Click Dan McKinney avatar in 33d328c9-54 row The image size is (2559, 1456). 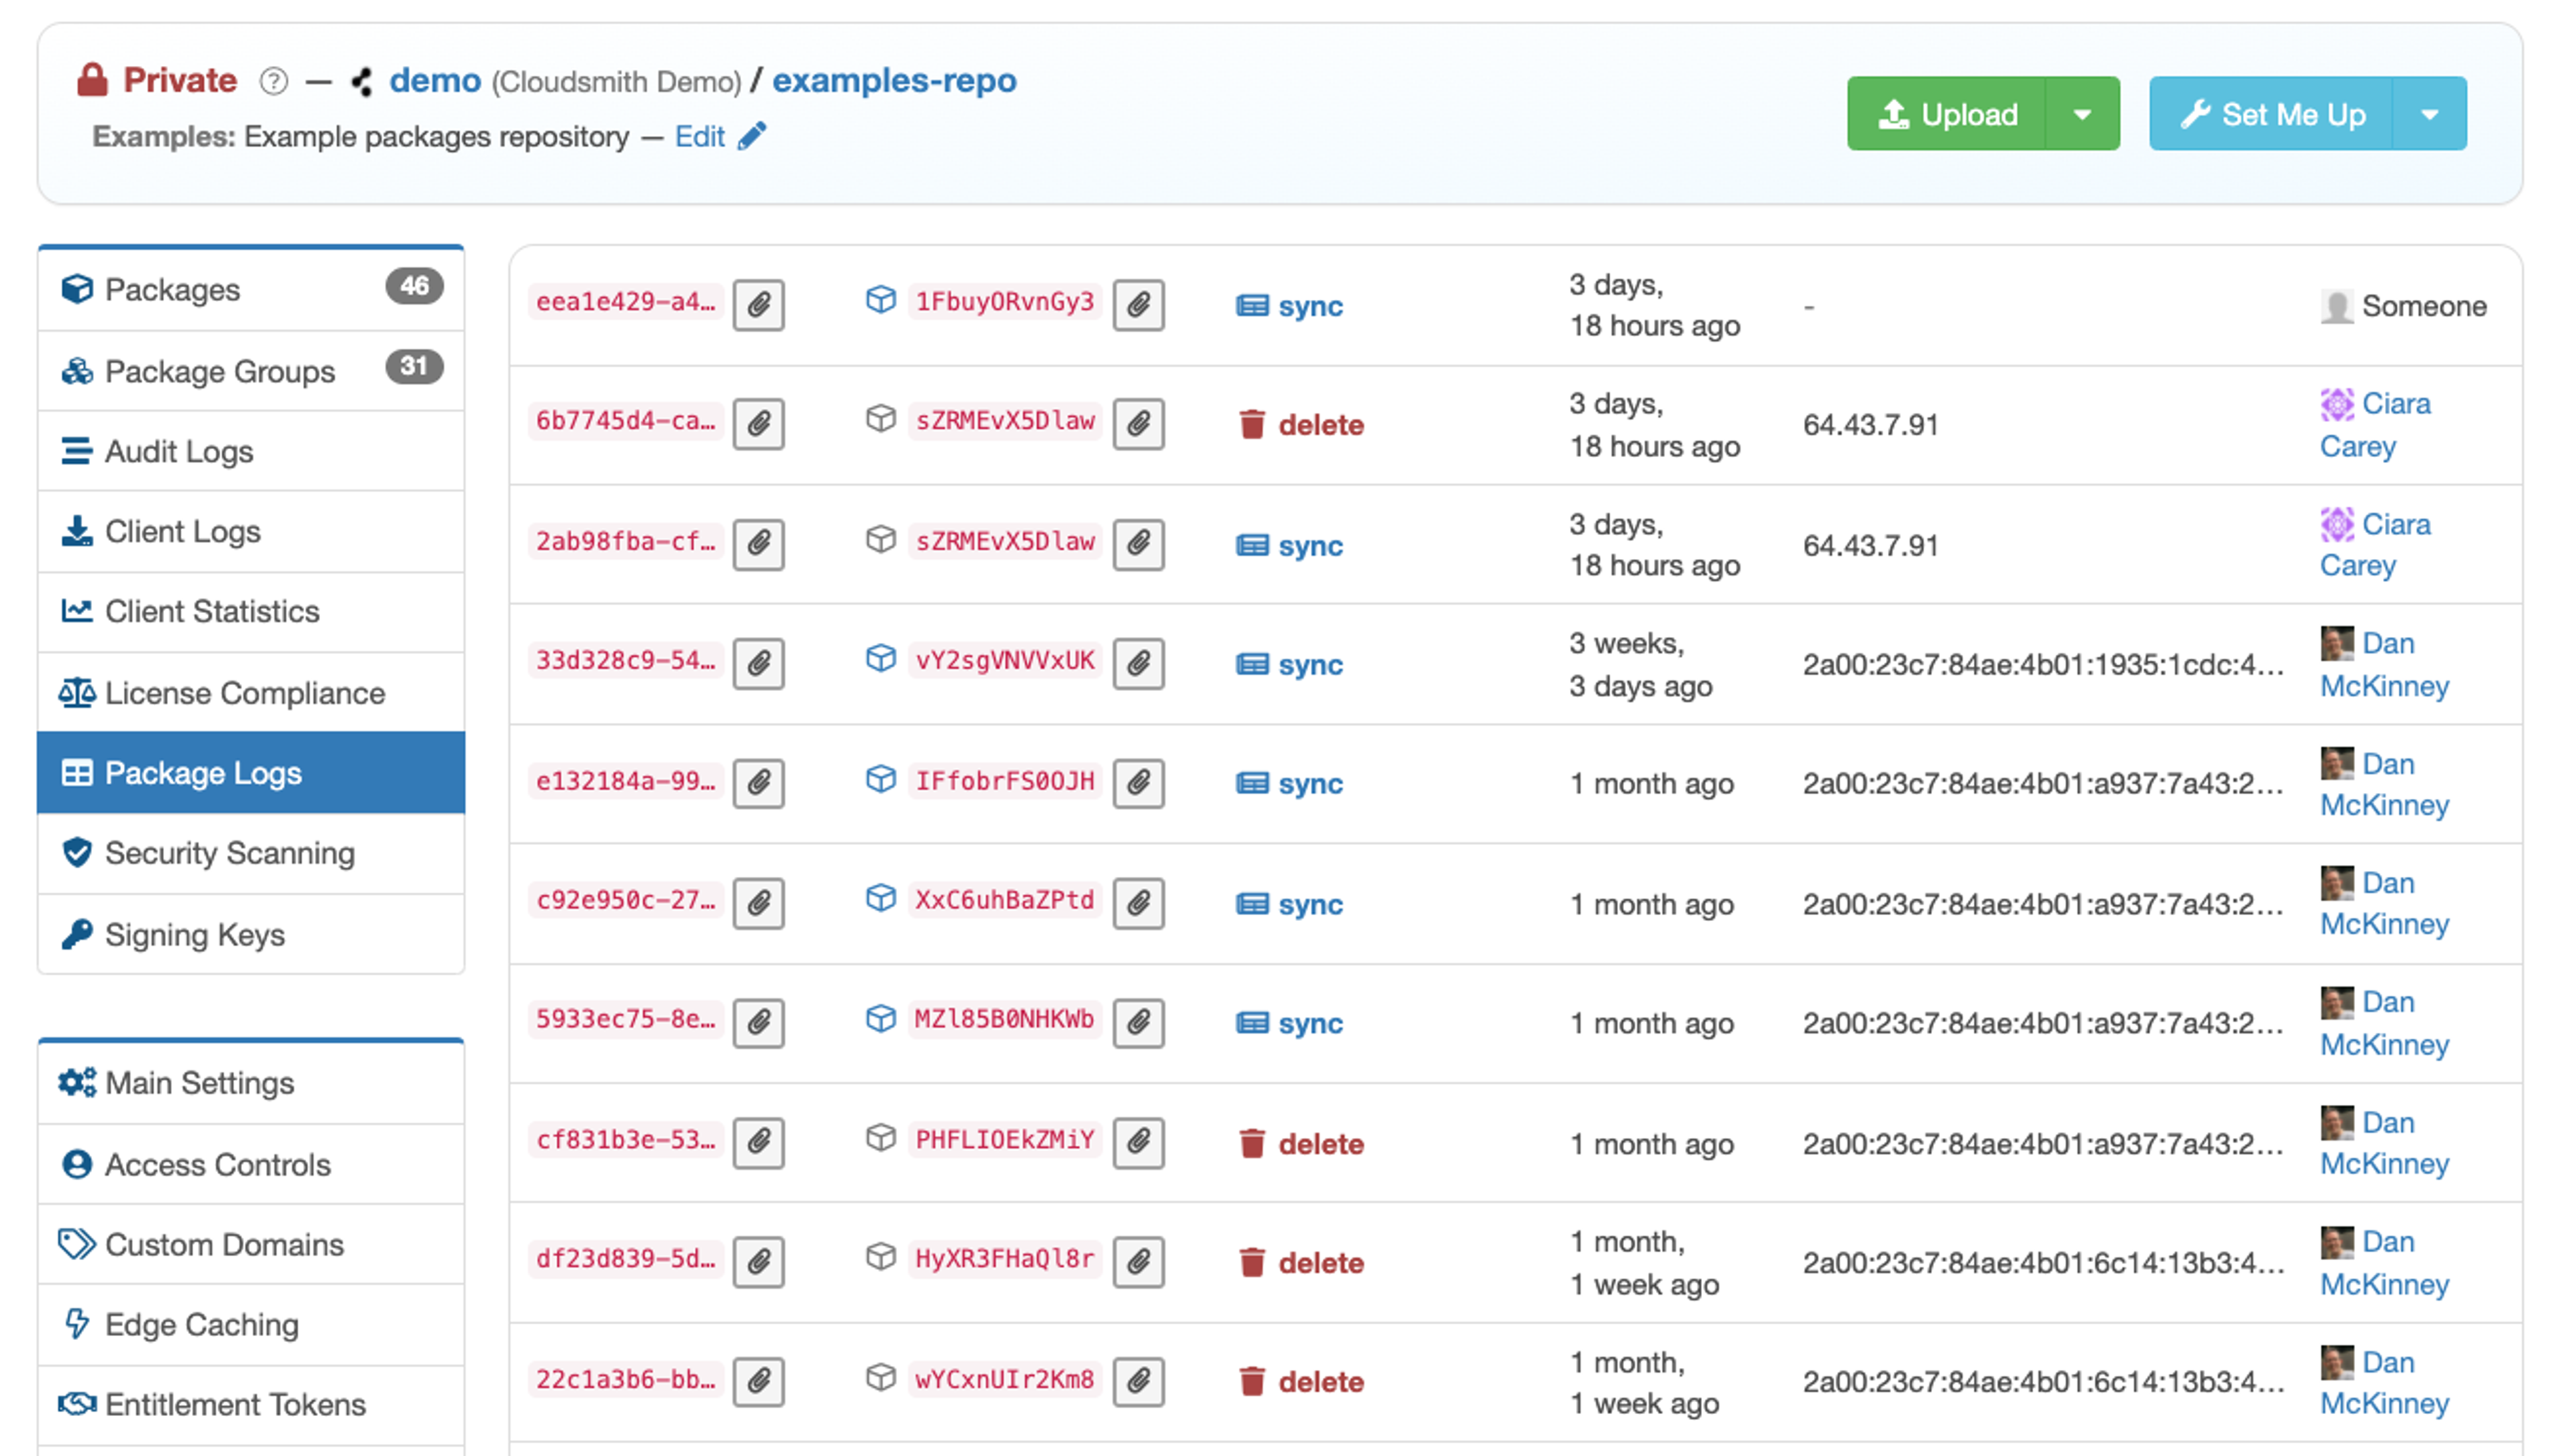[x=2336, y=643]
